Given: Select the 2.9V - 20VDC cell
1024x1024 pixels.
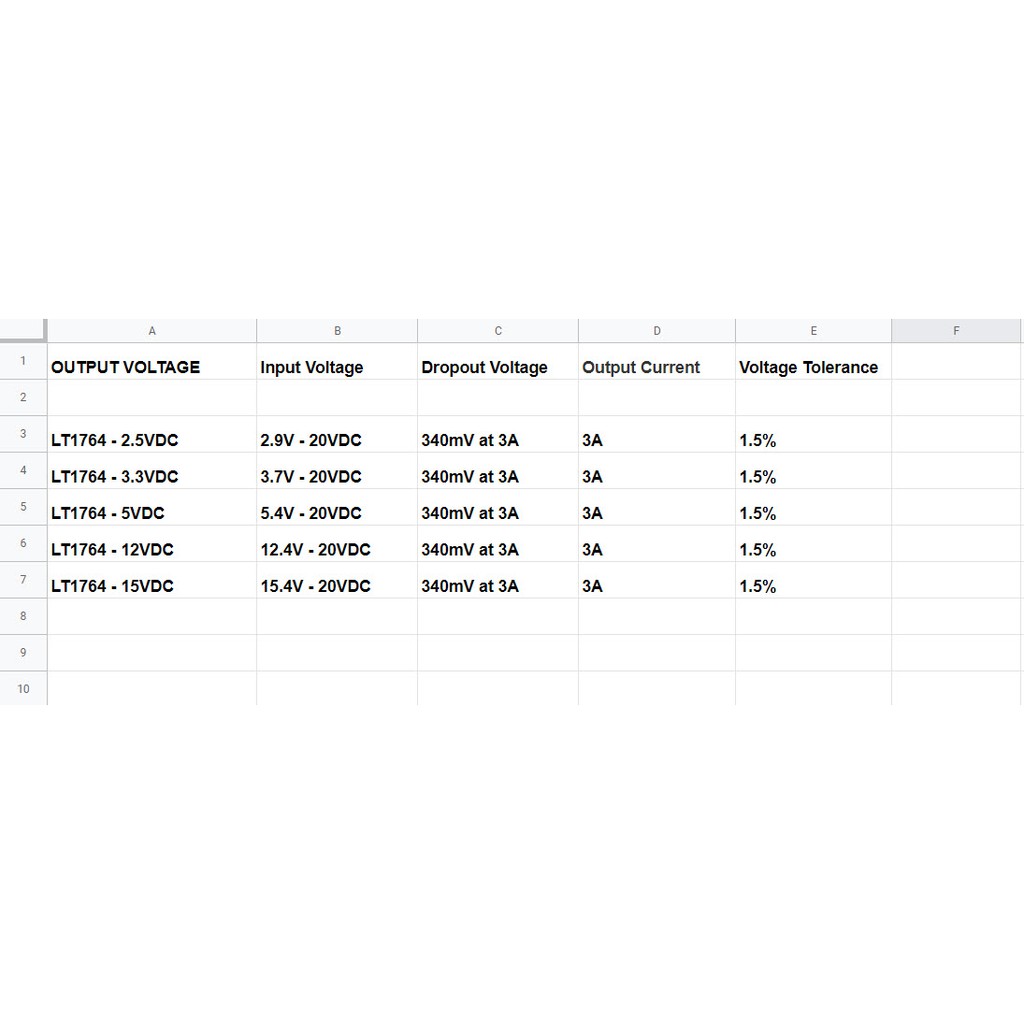Looking at the screenshot, I should (x=311, y=440).
